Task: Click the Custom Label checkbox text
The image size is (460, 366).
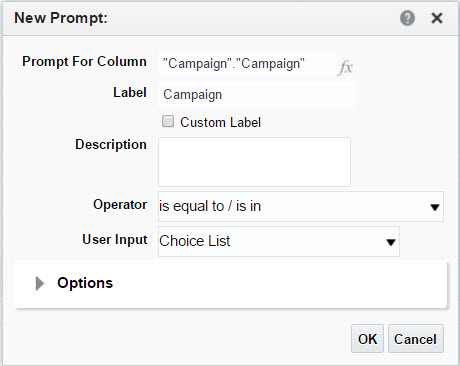Action: [x=220, y=122]
